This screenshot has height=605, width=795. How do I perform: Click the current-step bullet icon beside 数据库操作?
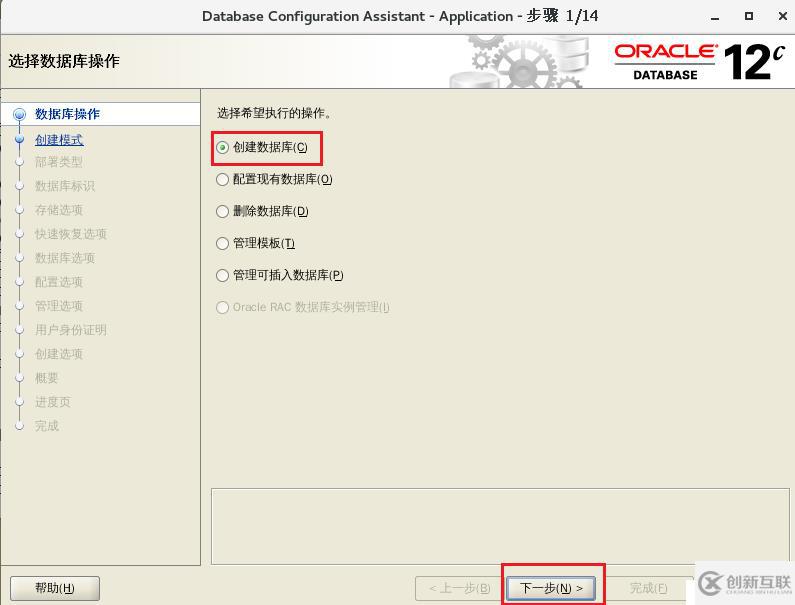pos(19,114)
